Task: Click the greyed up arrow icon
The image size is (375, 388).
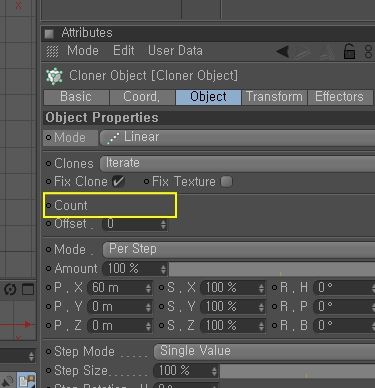Action: (x=327, y=52)
